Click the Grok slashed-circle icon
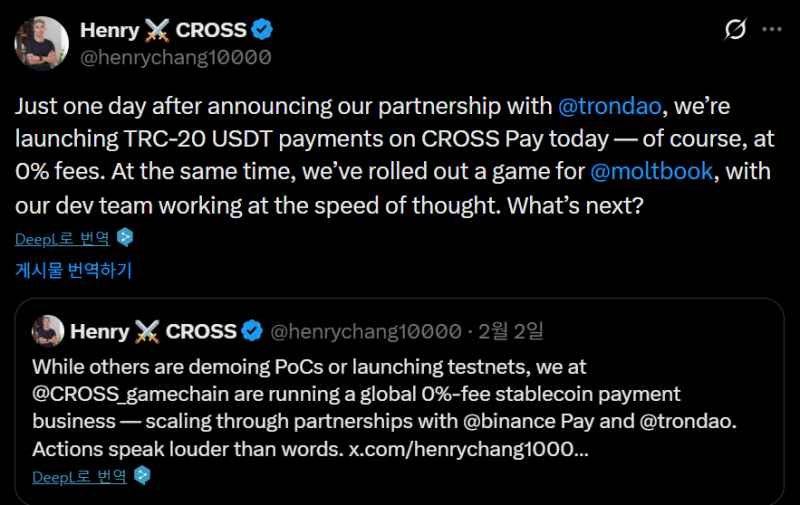 (735, 30)
